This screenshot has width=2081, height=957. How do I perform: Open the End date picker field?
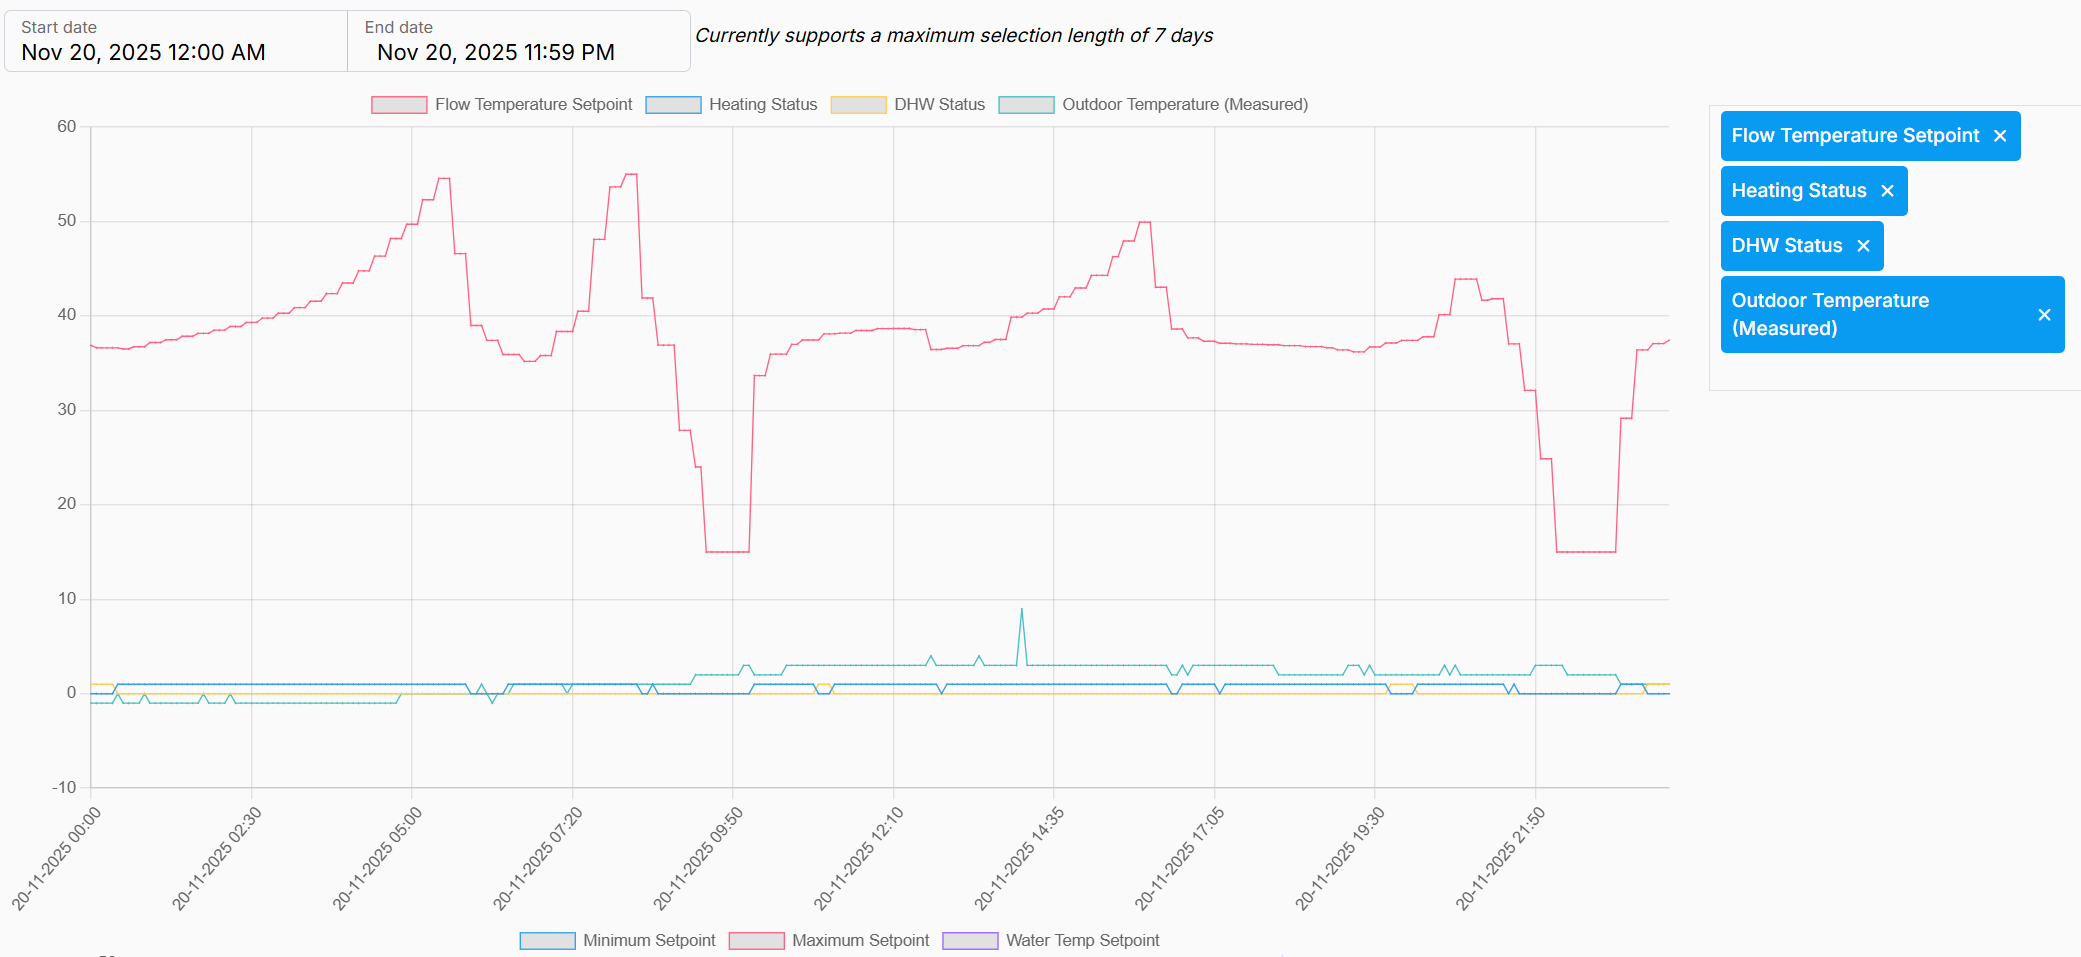(518, 42)
